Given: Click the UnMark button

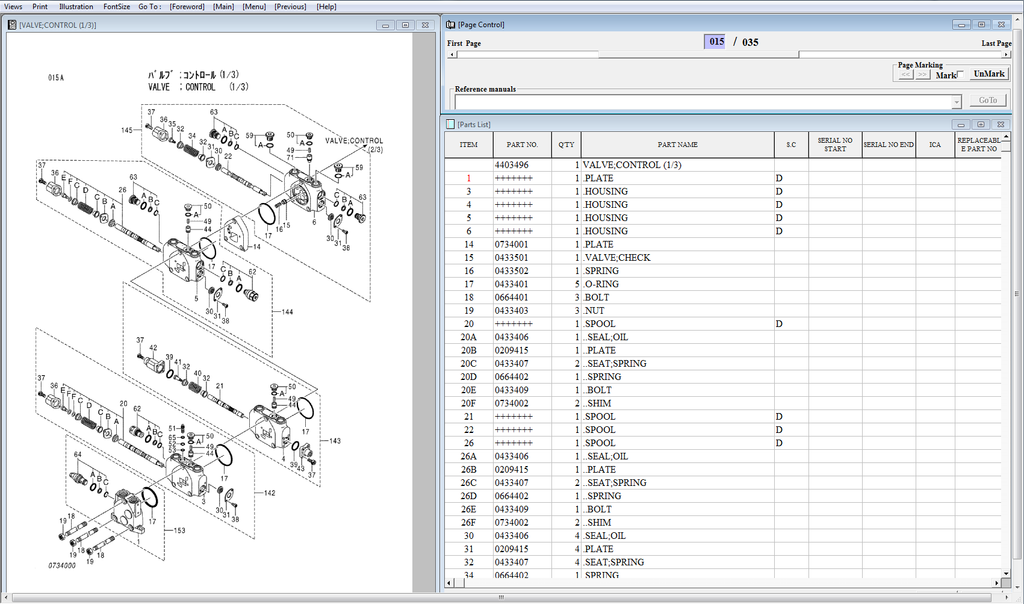Looking at the screenshot, I should tap(989, 74).
